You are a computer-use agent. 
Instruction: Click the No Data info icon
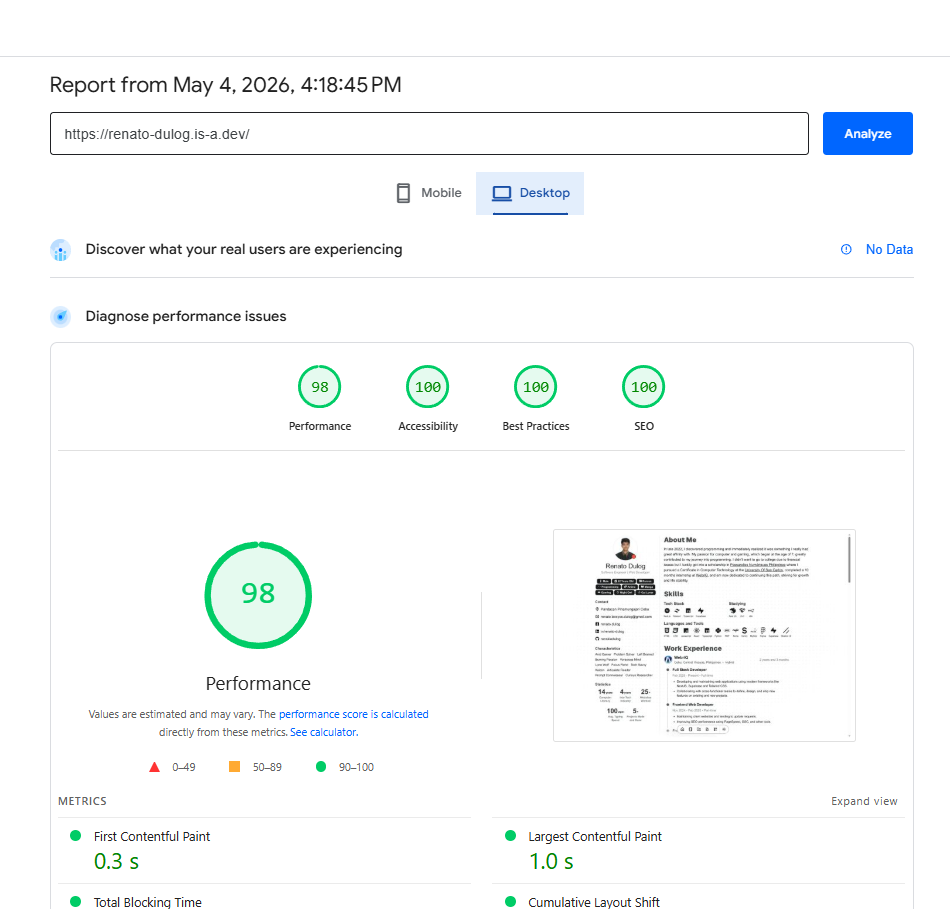click(846, 249)
